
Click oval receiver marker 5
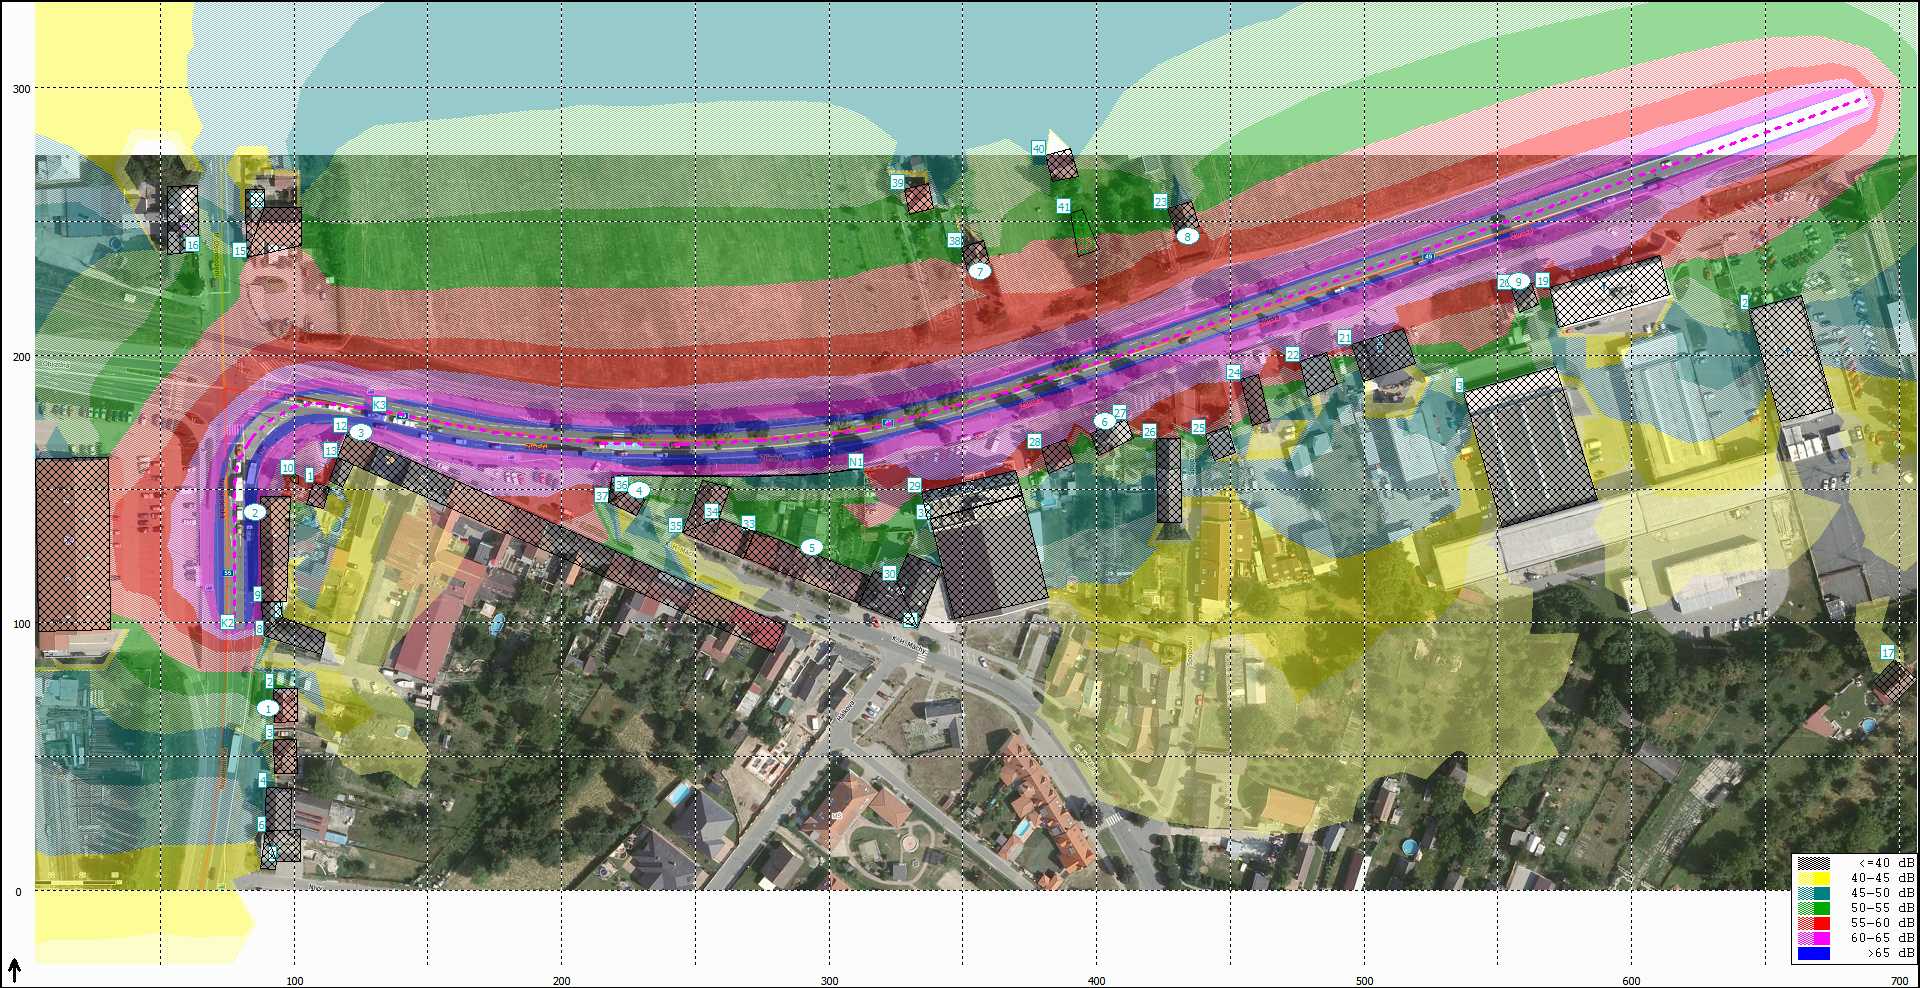pos(811,548)
